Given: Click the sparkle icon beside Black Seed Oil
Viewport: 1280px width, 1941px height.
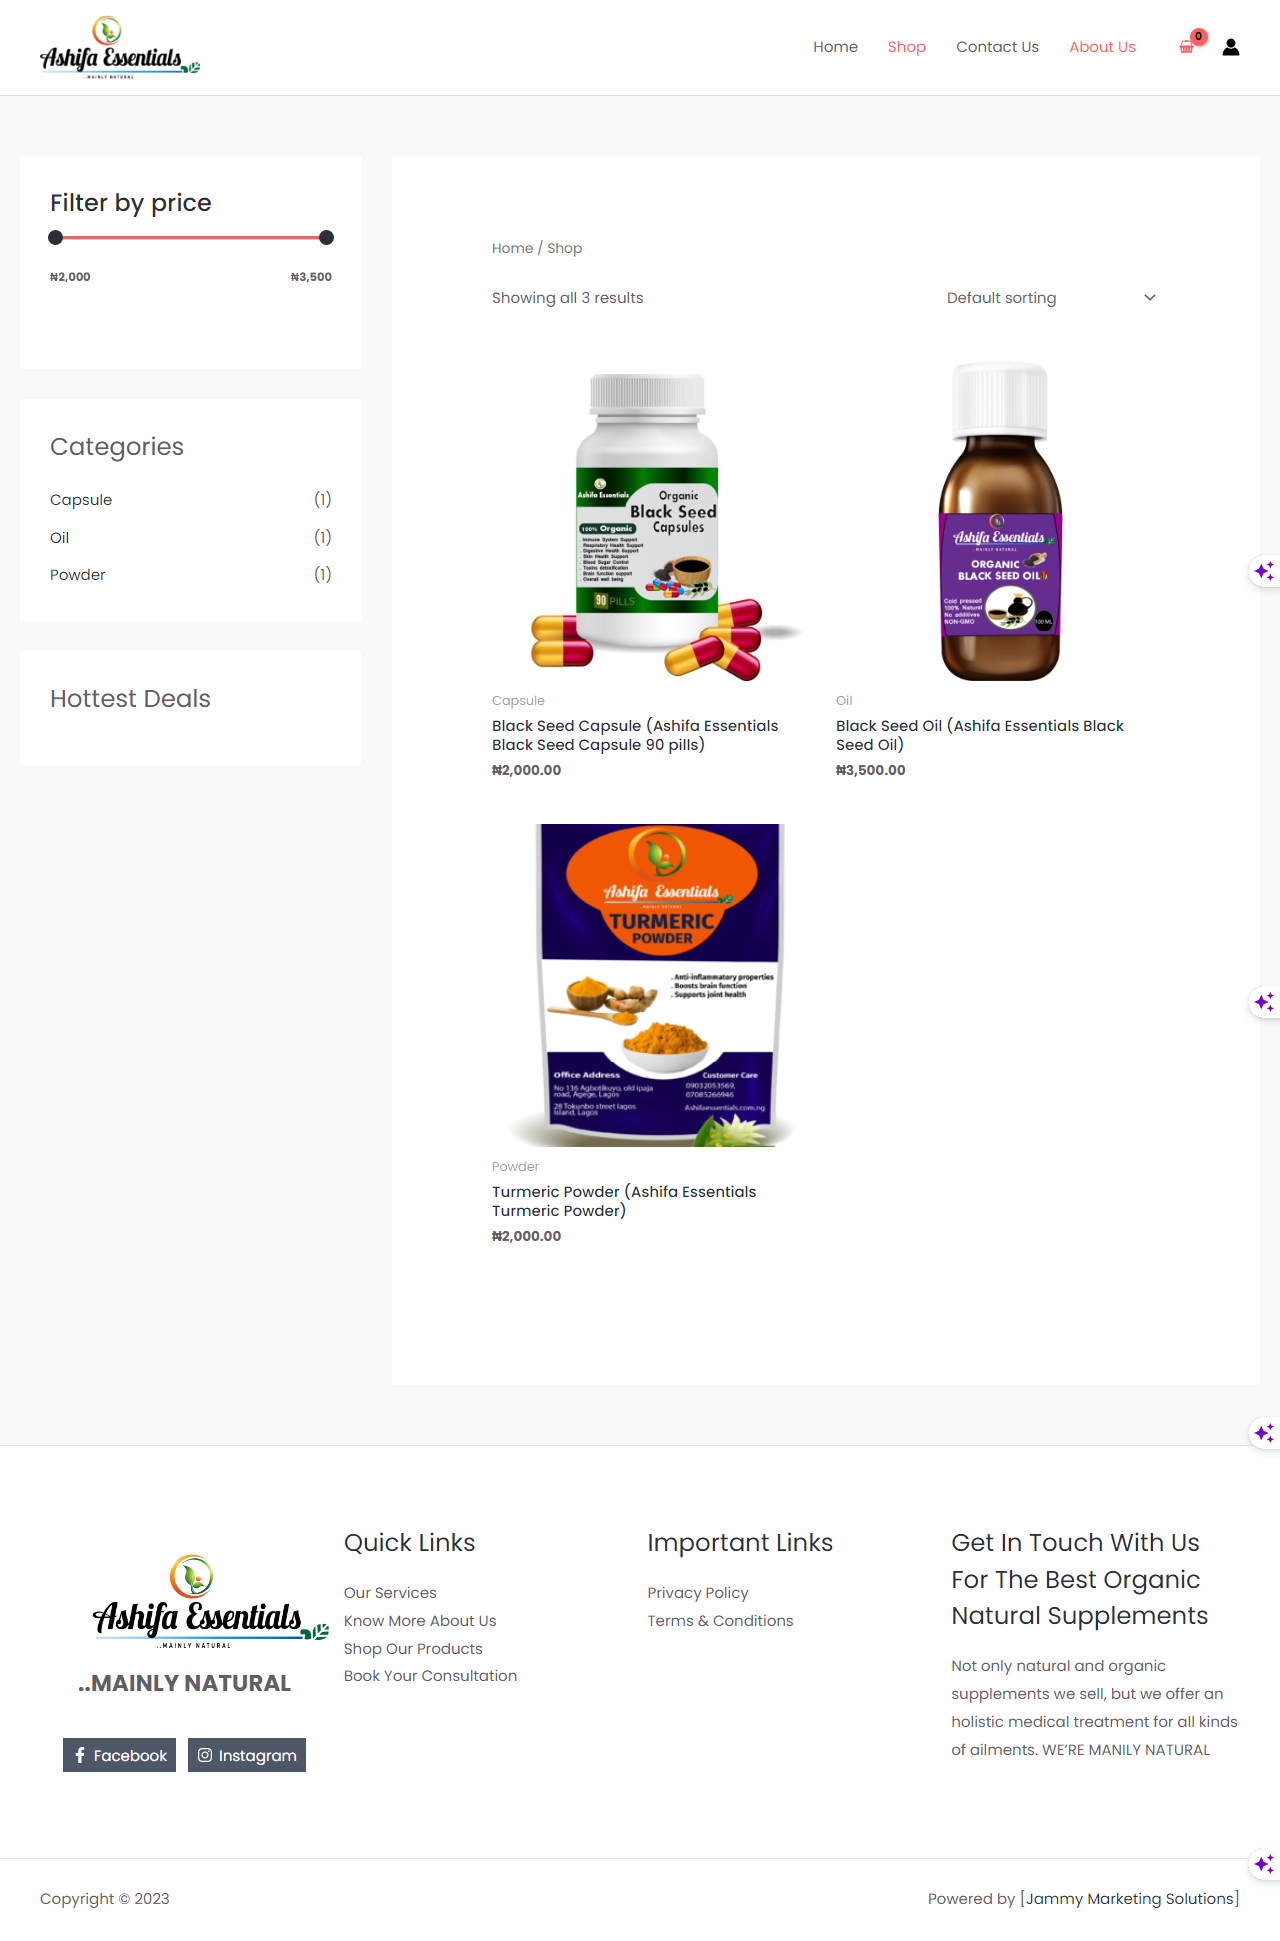Looking at the screenshot, I should click(x=1264, y=571).
